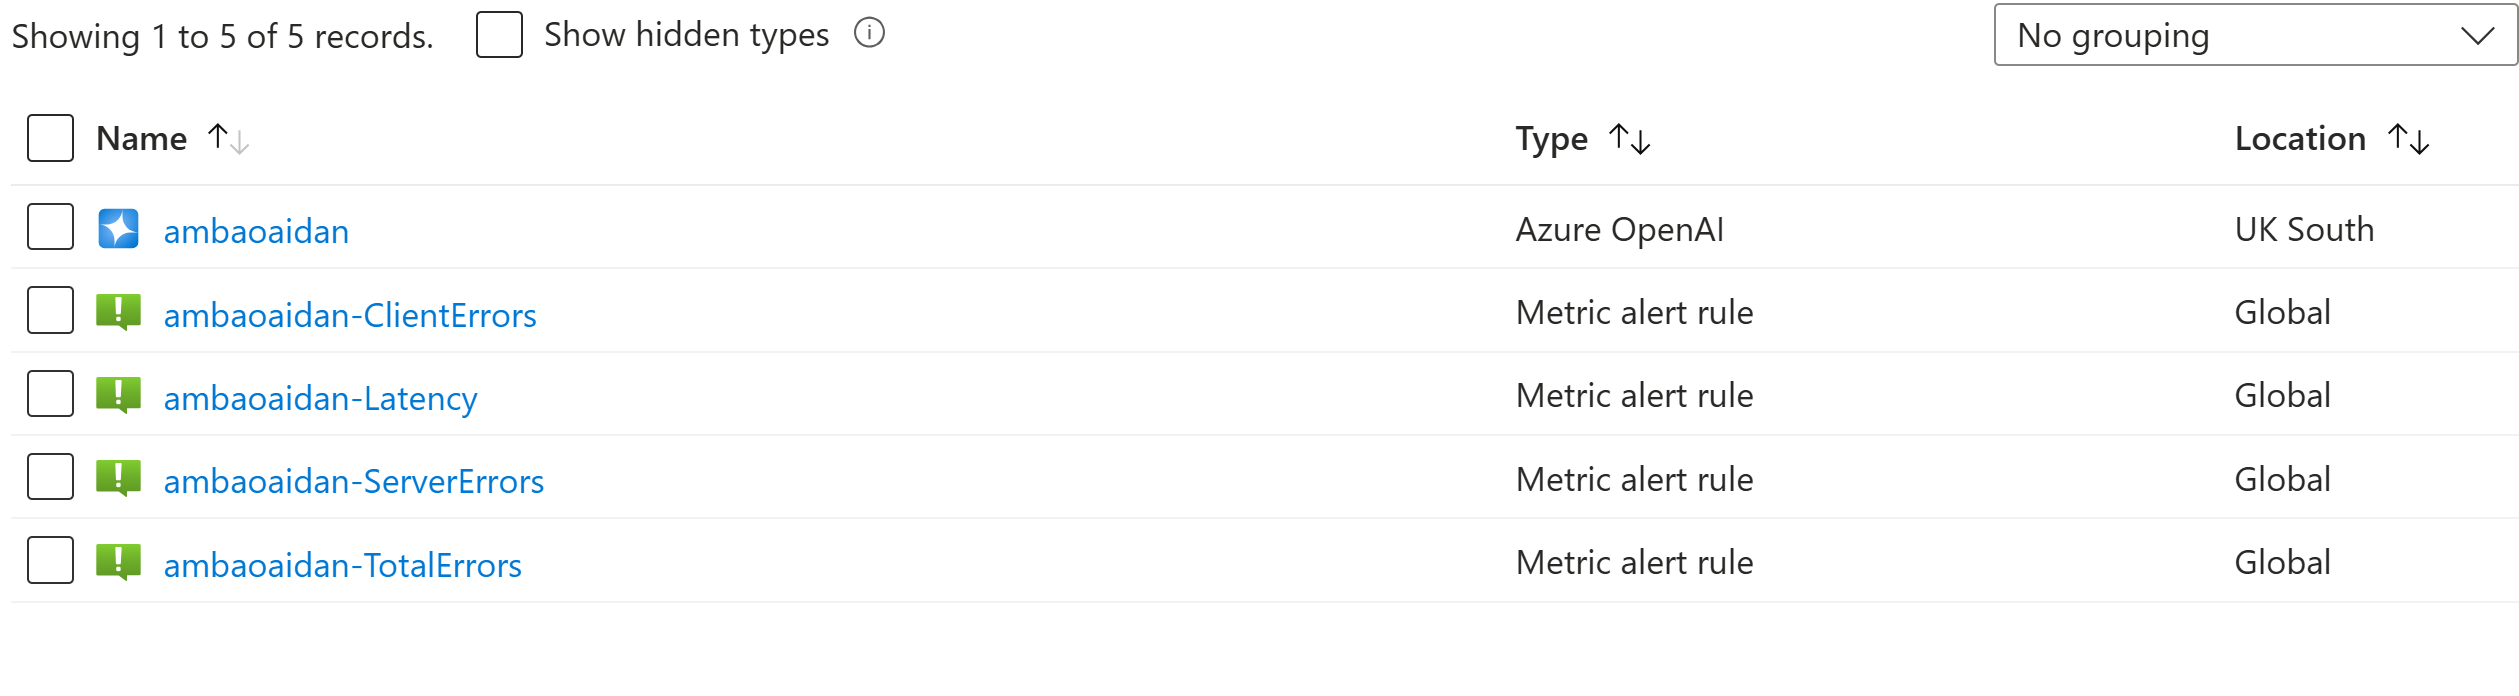Click the Location column header
Screen dimensions: 2519x696
(x=2300, y=138)
